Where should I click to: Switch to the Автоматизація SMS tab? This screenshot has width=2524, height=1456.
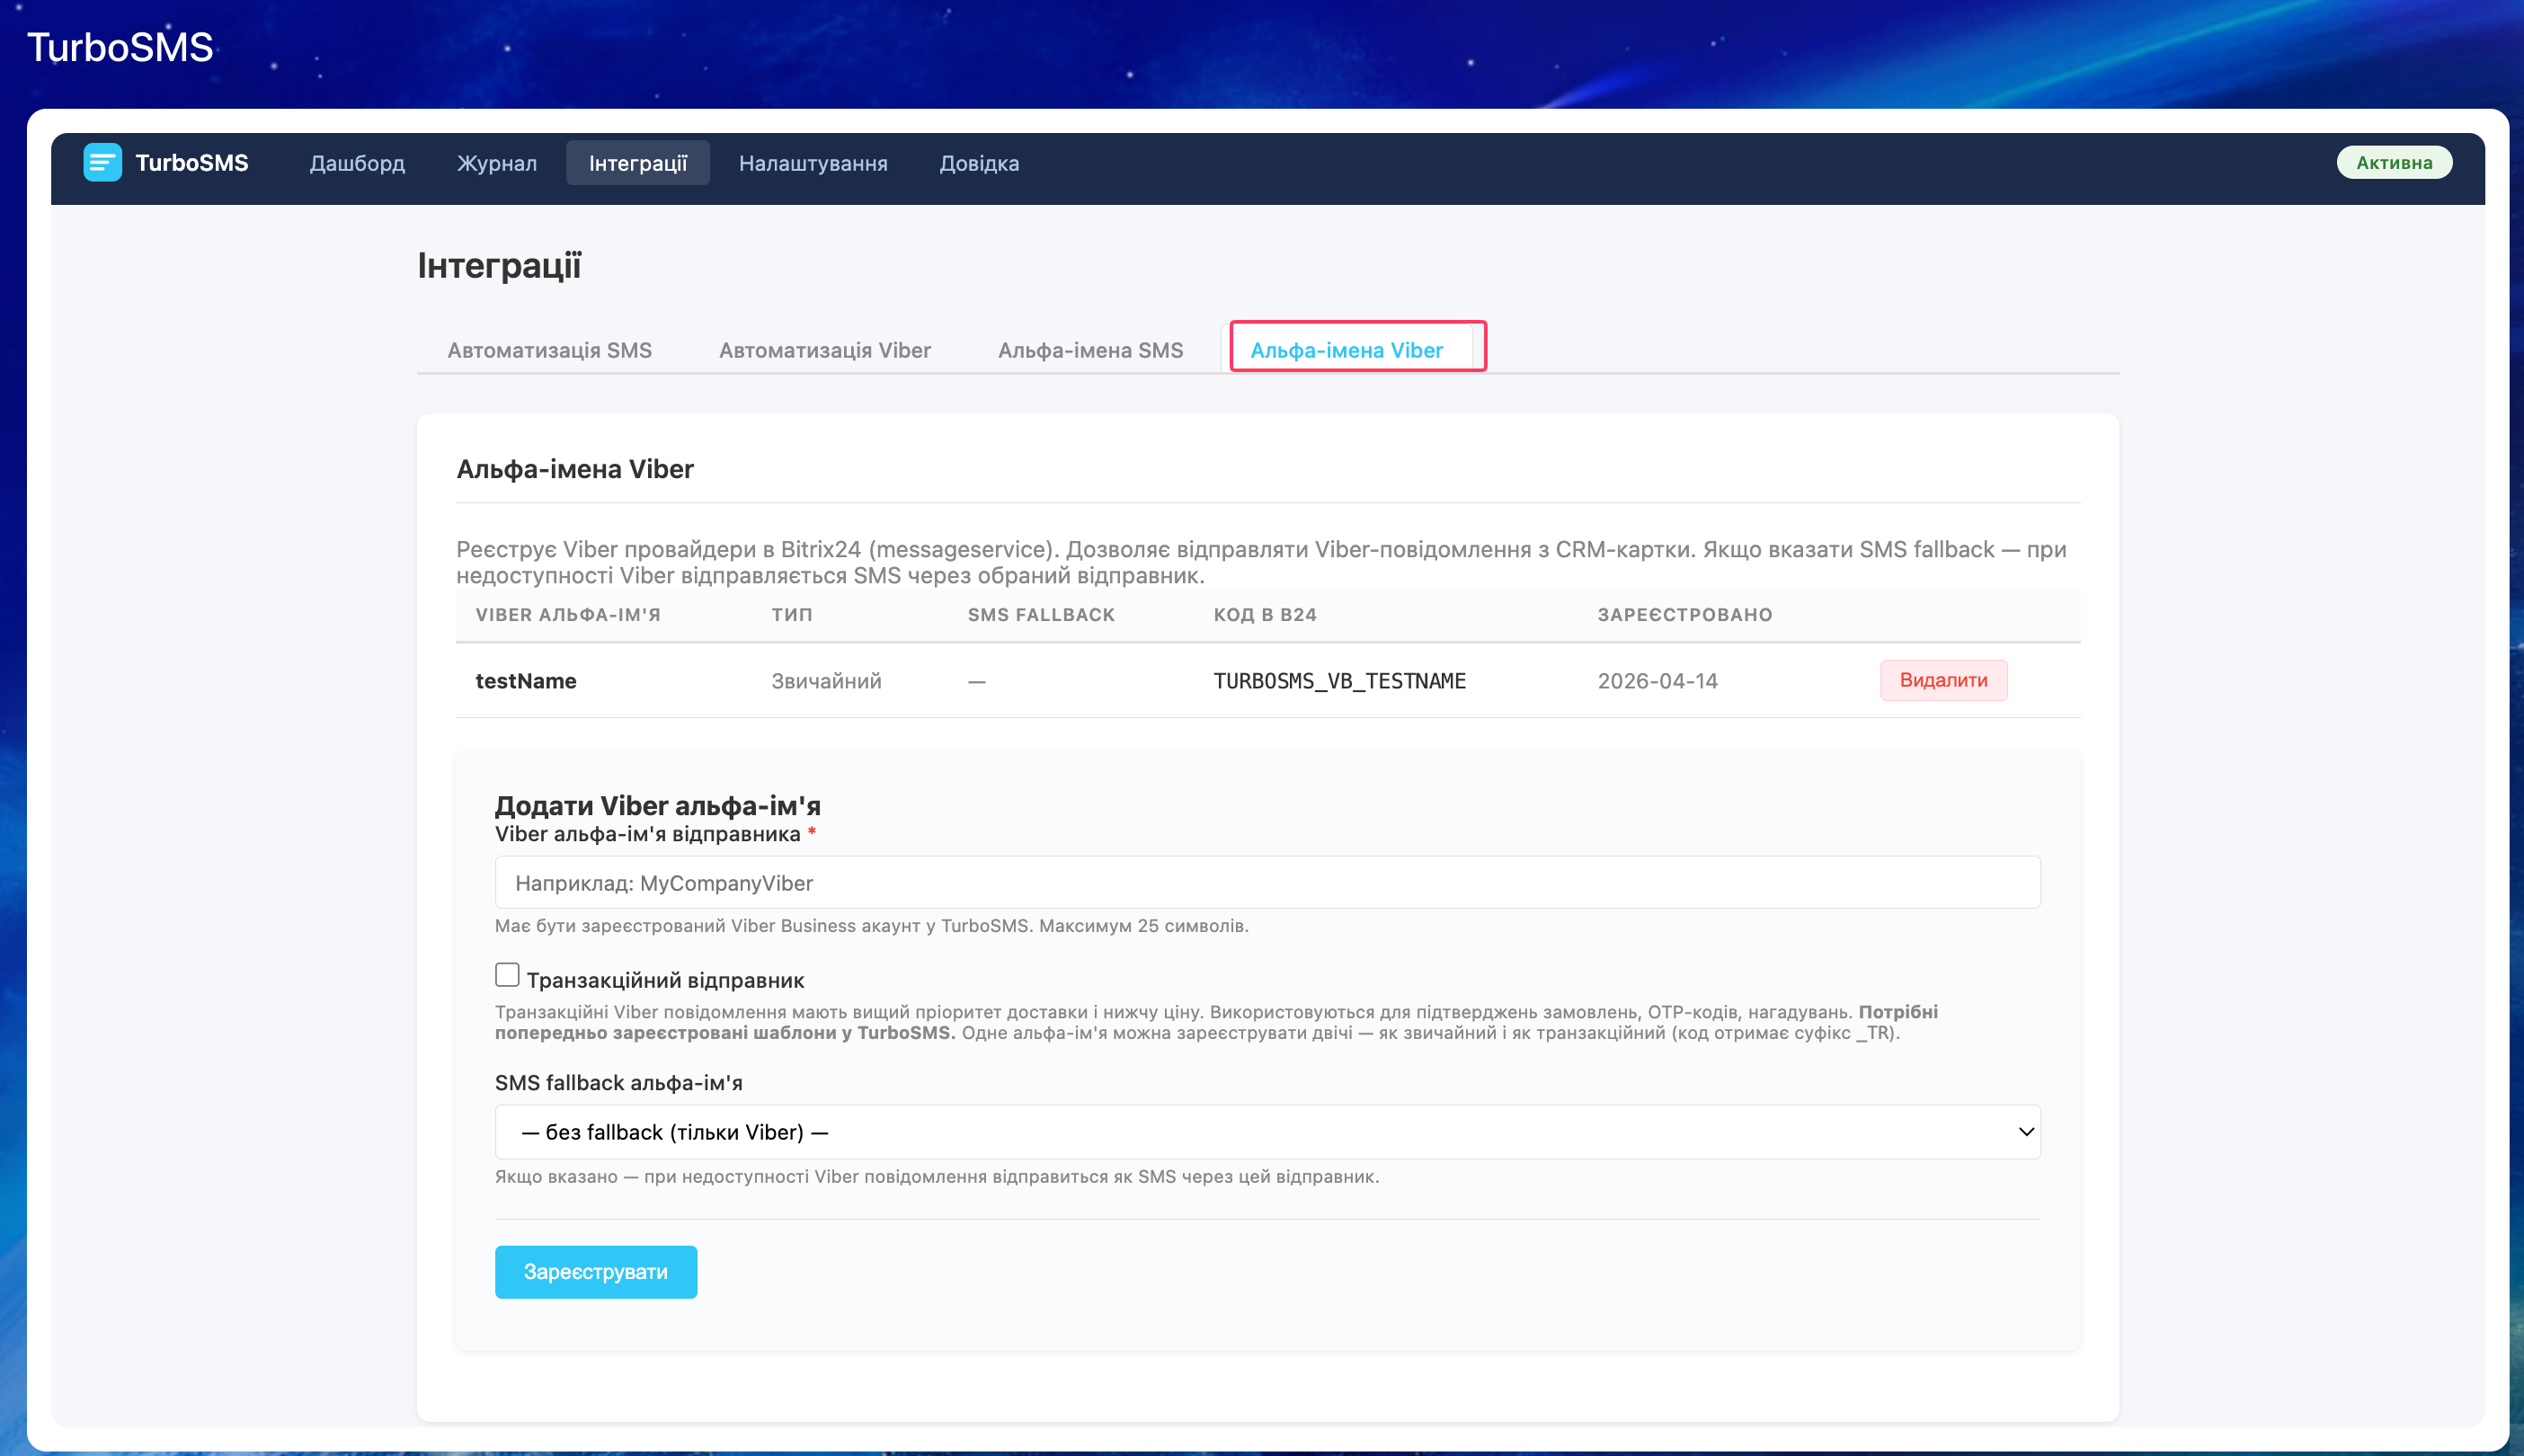[x=549, y=350]
